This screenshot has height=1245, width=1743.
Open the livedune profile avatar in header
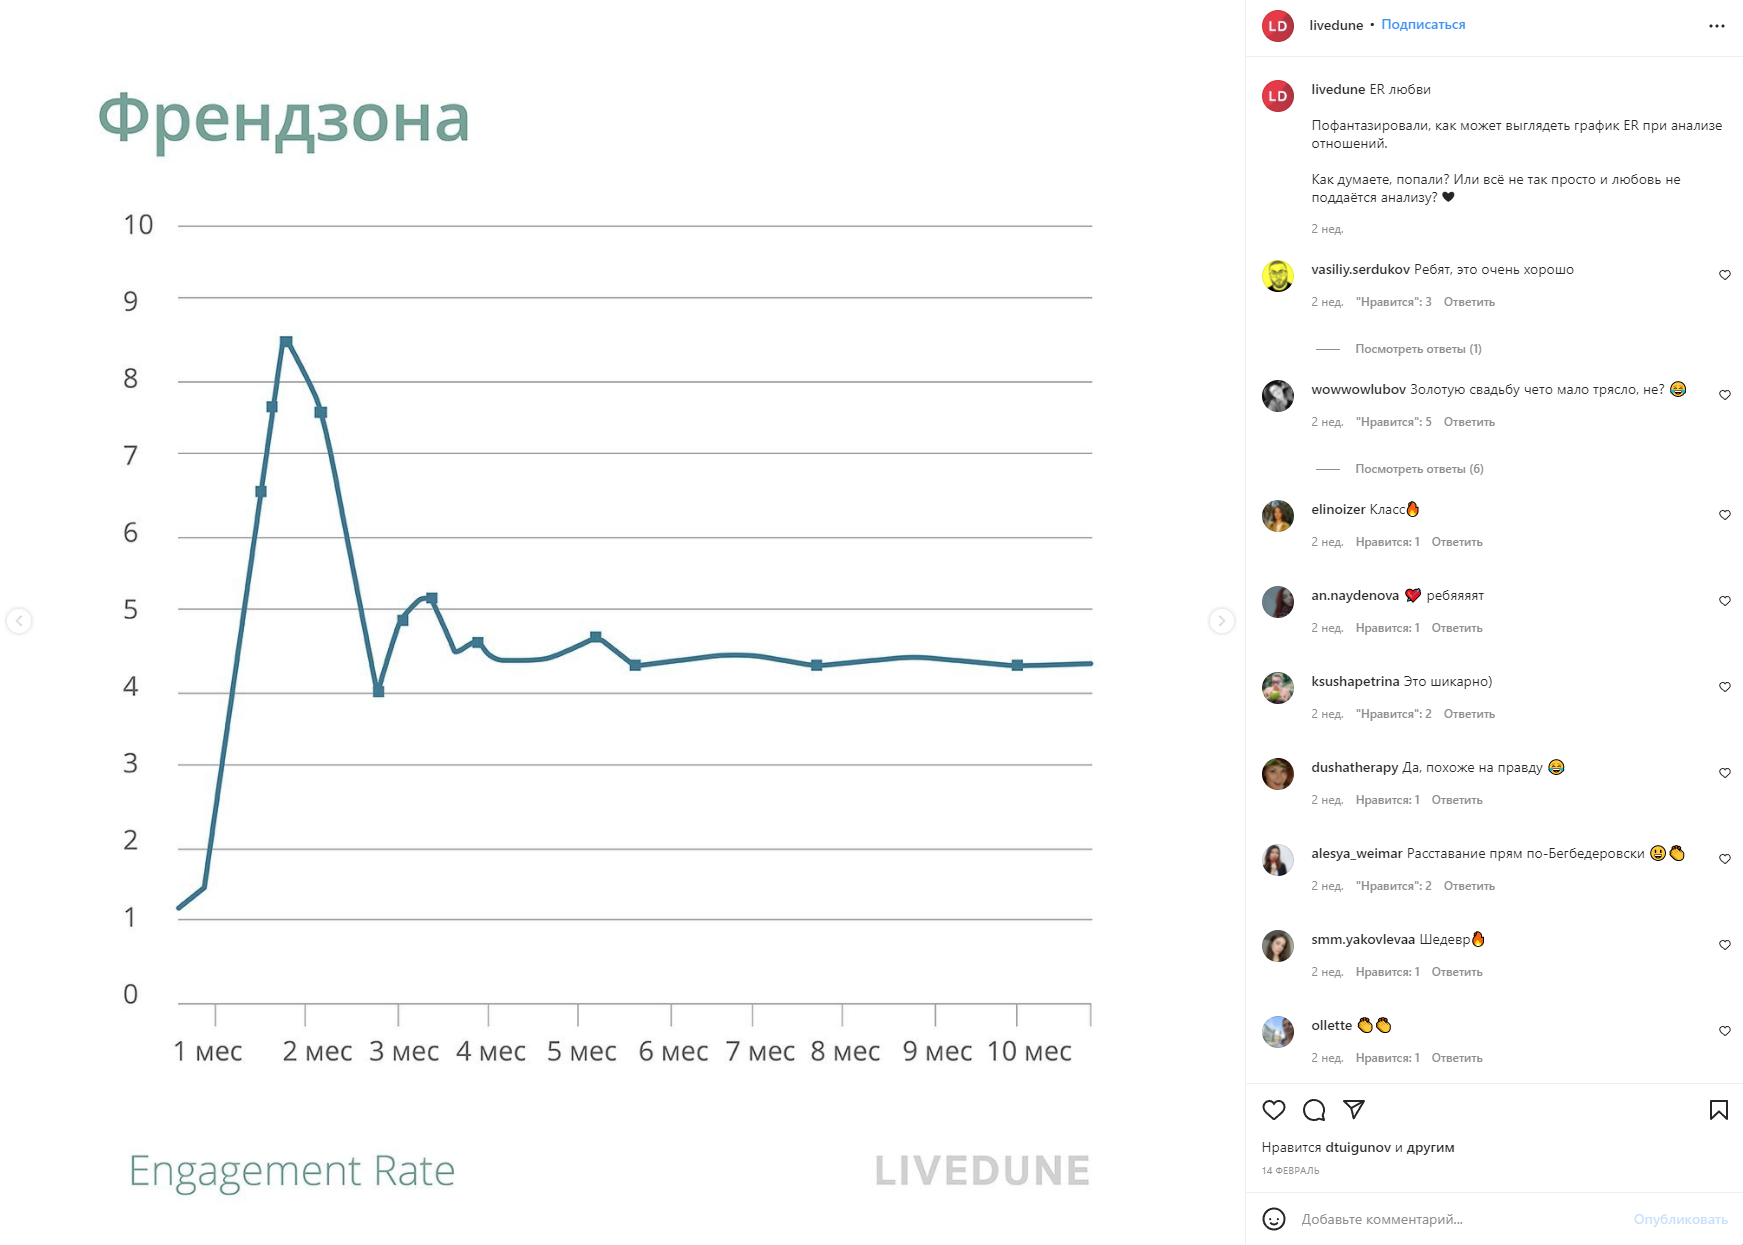[1278, 26]
